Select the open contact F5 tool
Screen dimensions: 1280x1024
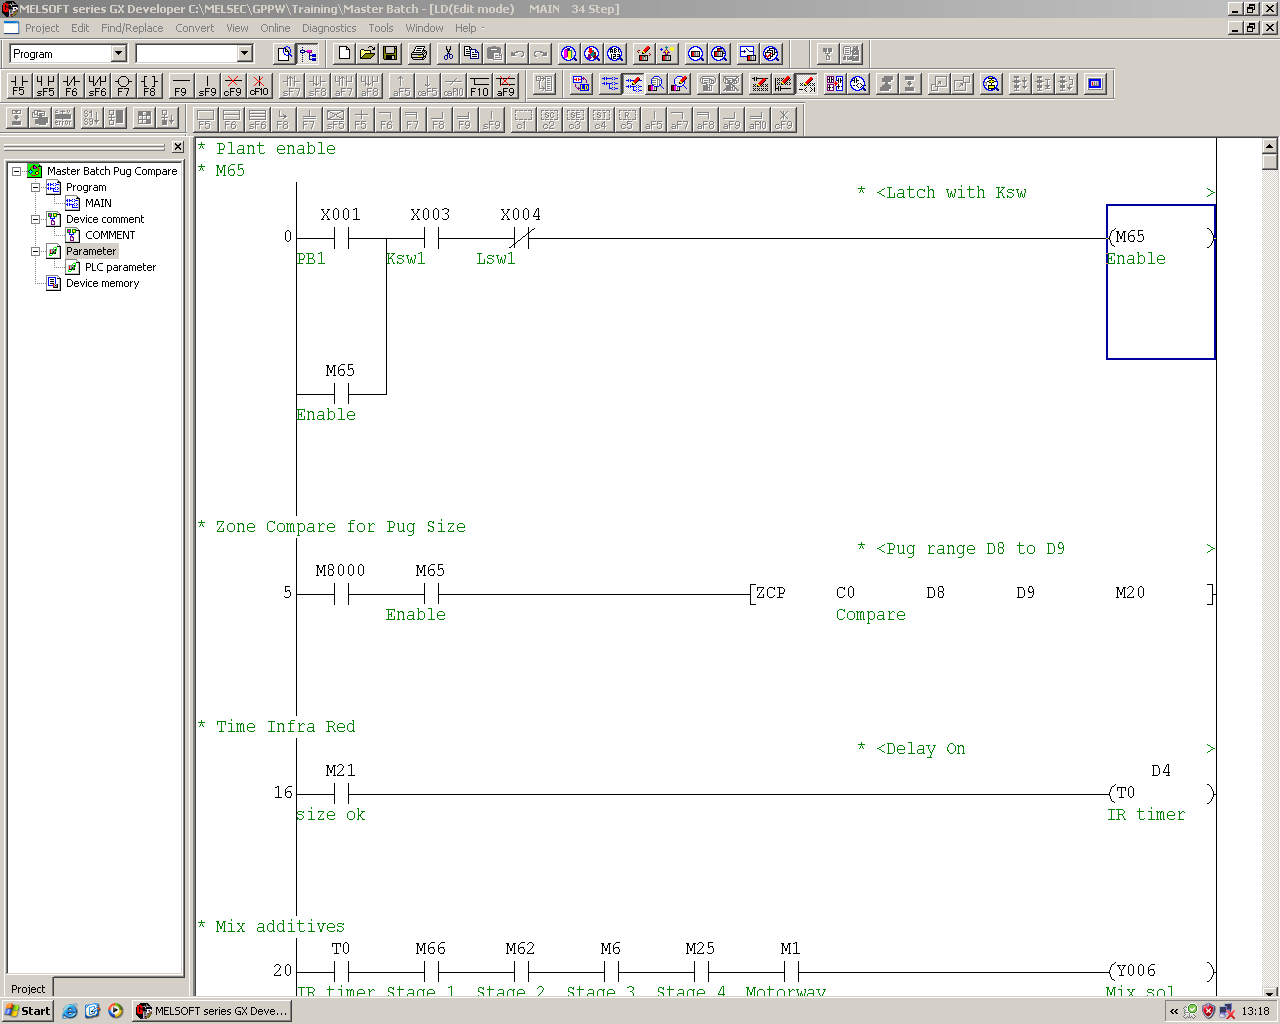coord(18,84)
